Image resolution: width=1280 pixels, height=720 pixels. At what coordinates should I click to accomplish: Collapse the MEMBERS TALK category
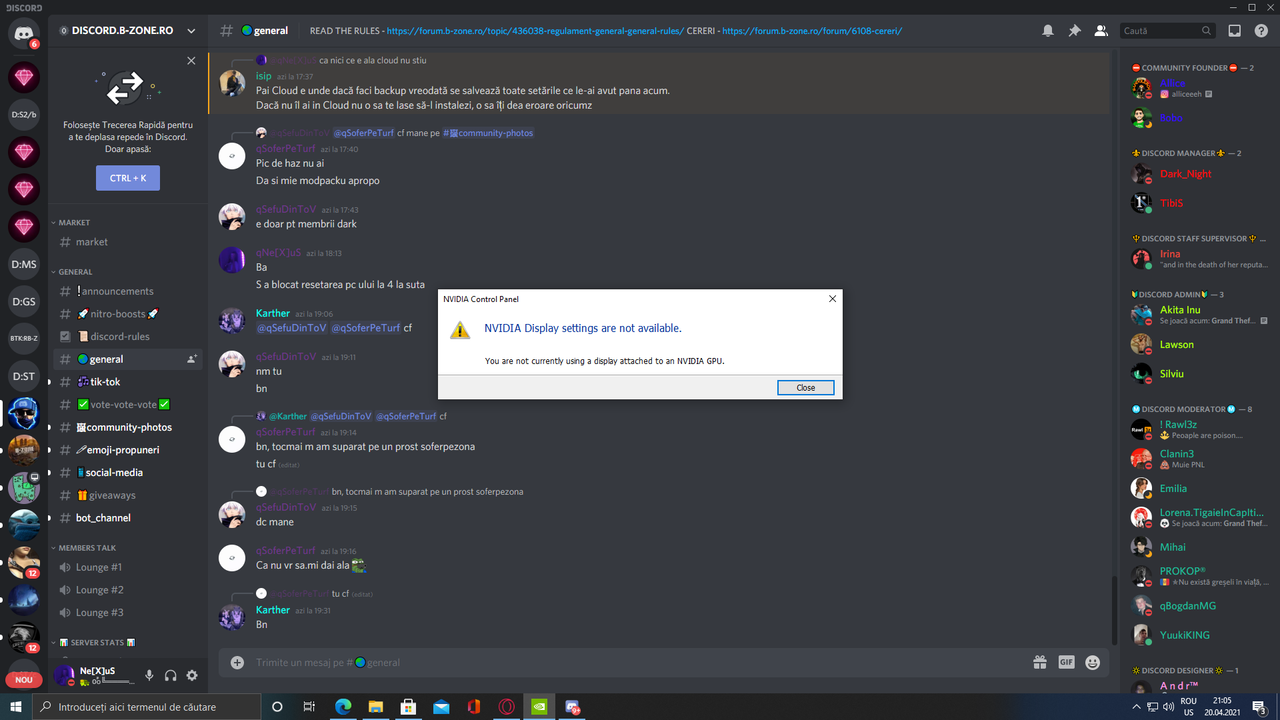tap(87, 548)
